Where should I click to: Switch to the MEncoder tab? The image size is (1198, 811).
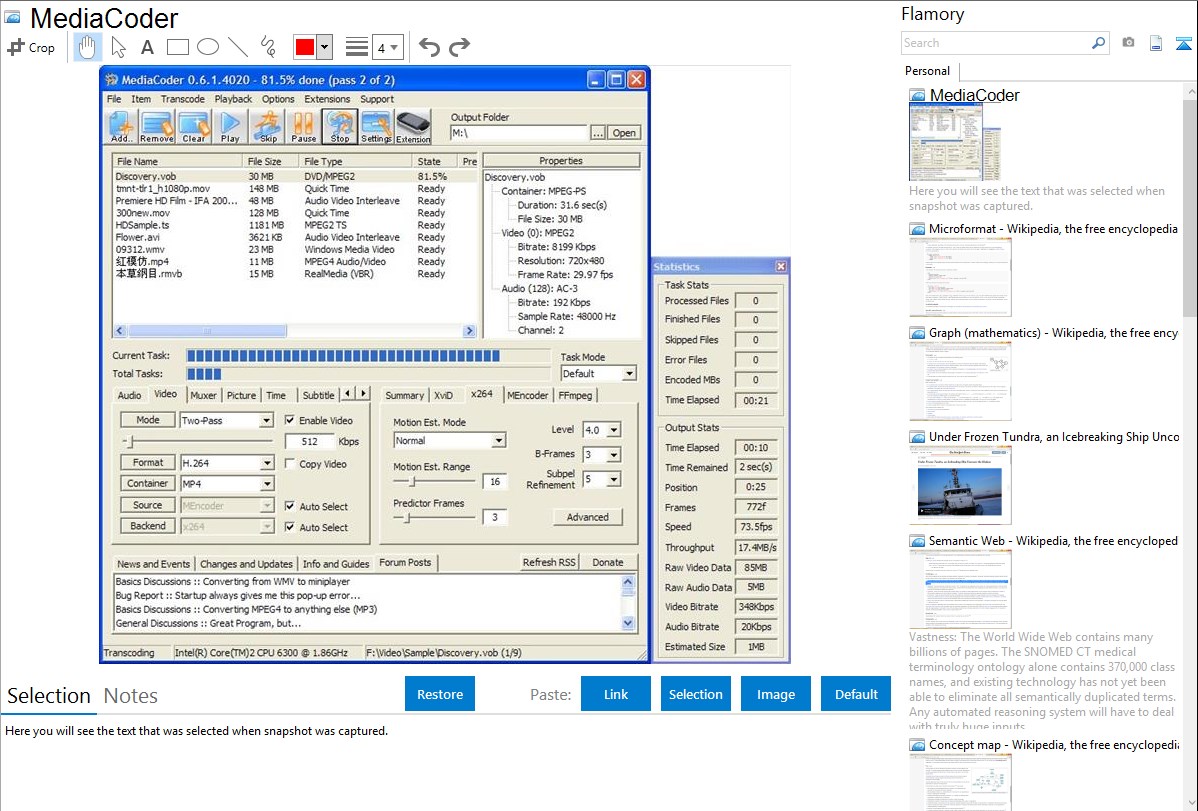(527, 395)
